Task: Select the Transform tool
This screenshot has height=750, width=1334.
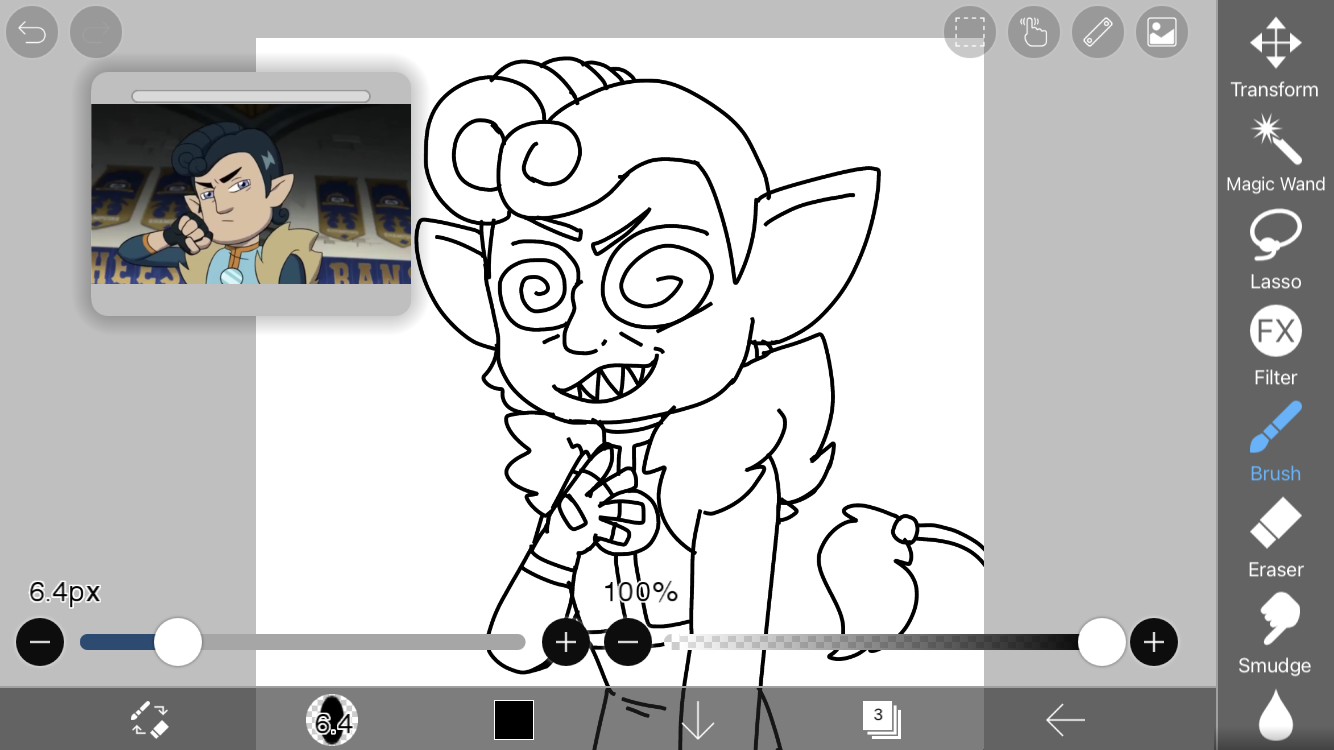Action: [1275, 58]
